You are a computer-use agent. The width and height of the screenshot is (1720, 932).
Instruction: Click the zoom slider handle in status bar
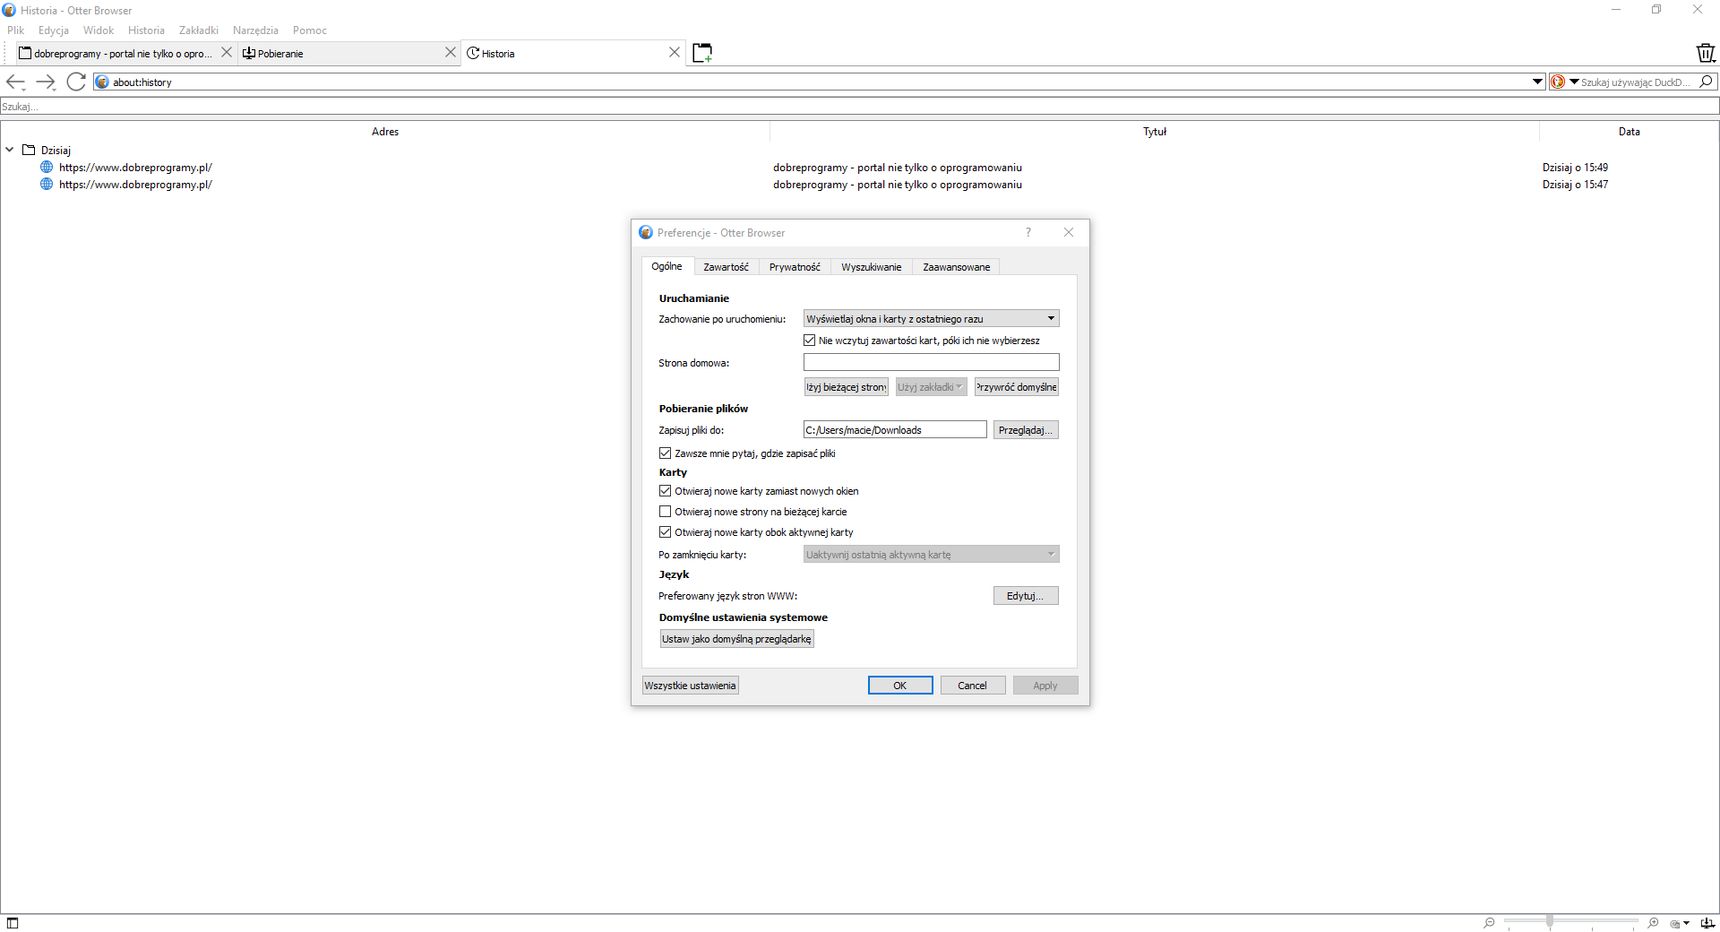(1549, 921)
